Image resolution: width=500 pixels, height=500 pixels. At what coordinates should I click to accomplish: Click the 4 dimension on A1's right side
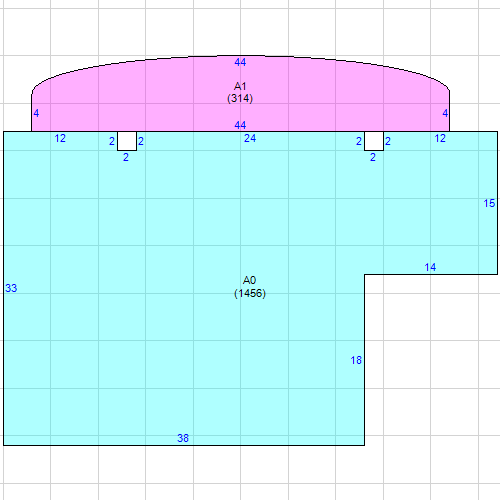[x=445, y=113]
